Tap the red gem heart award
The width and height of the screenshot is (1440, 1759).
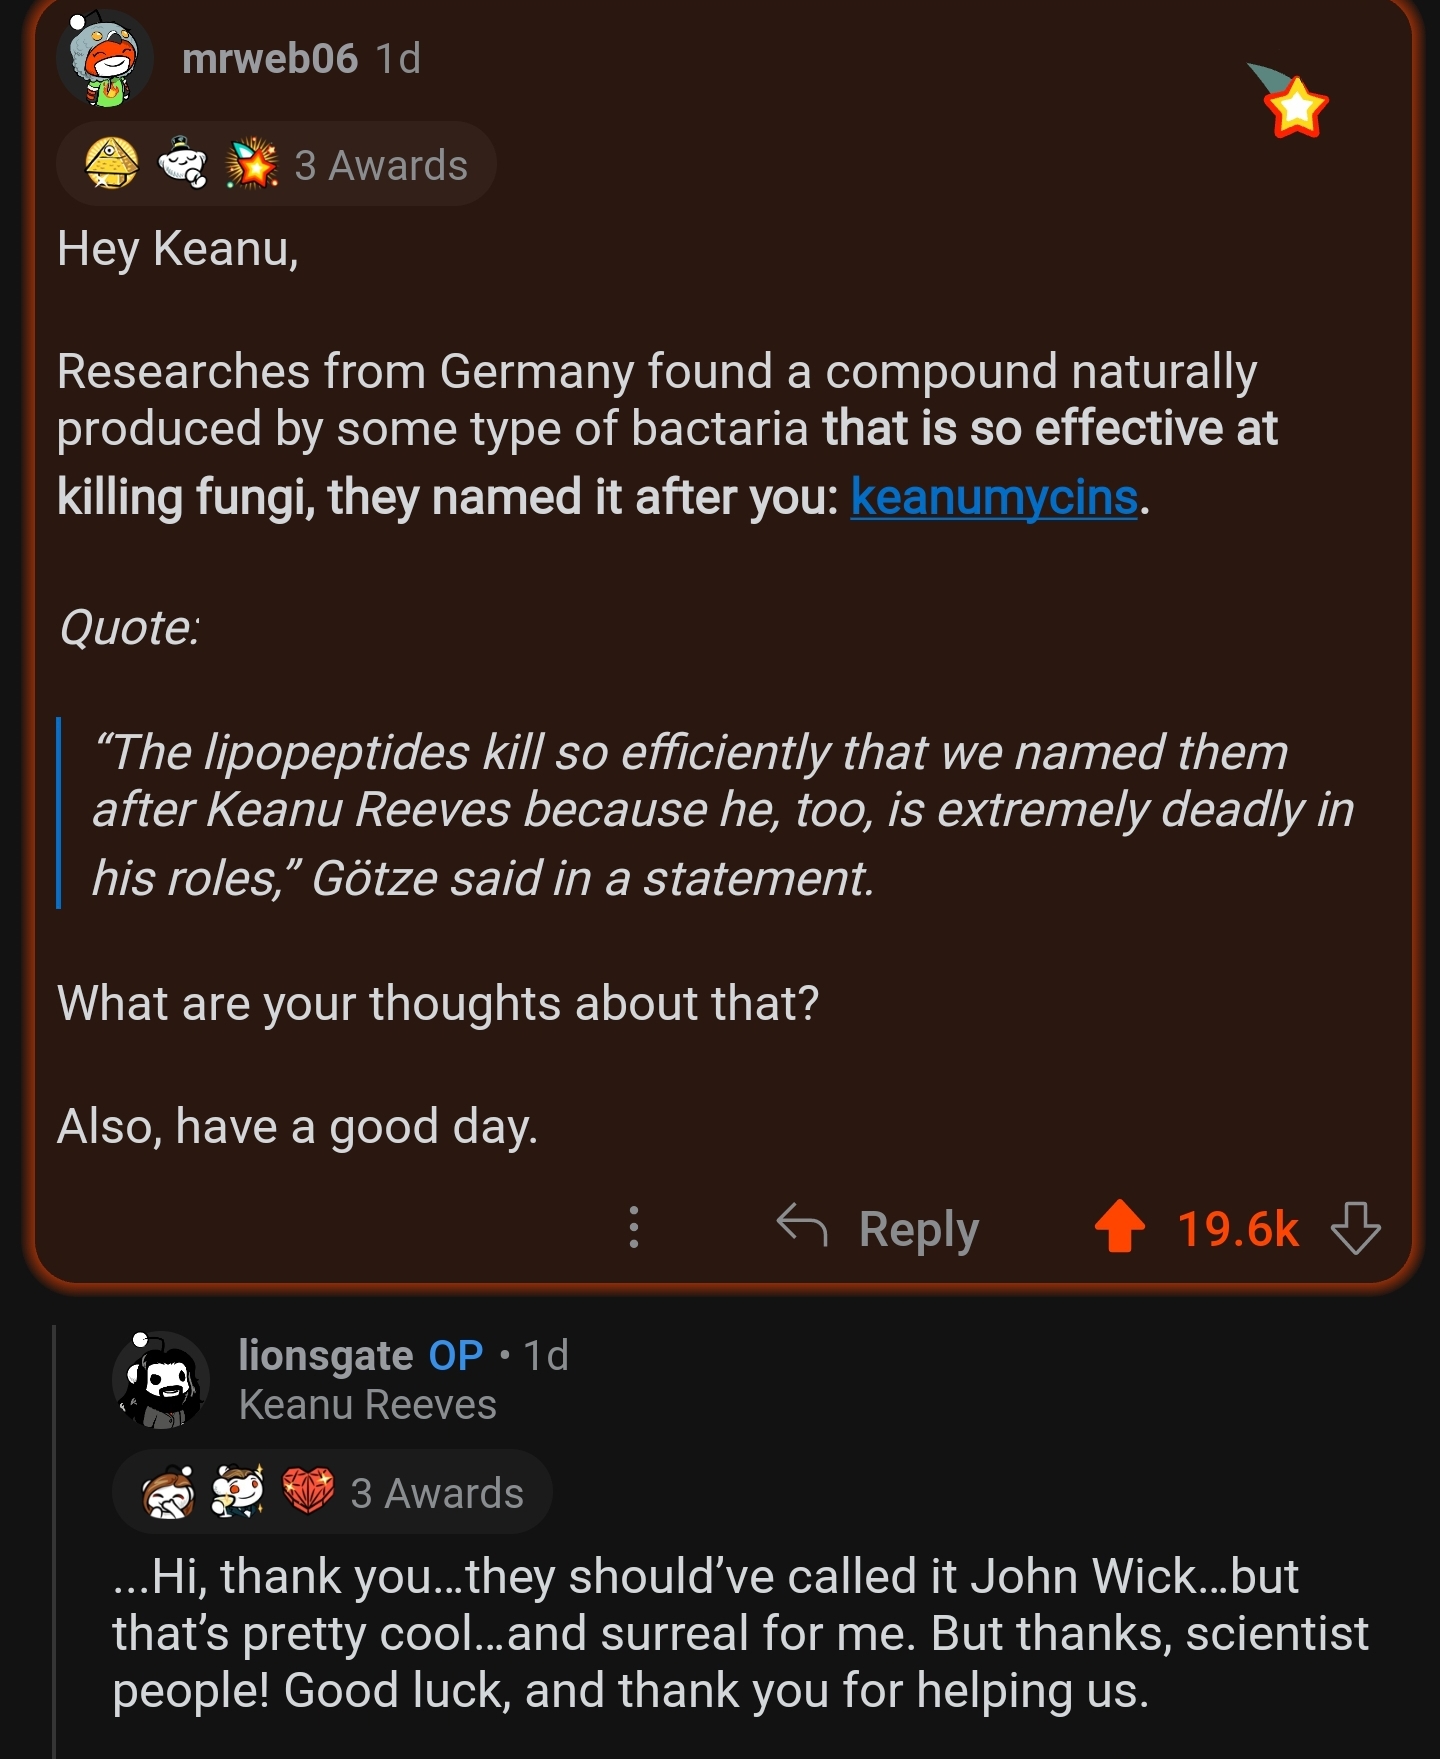click(x=308, y=1492)
